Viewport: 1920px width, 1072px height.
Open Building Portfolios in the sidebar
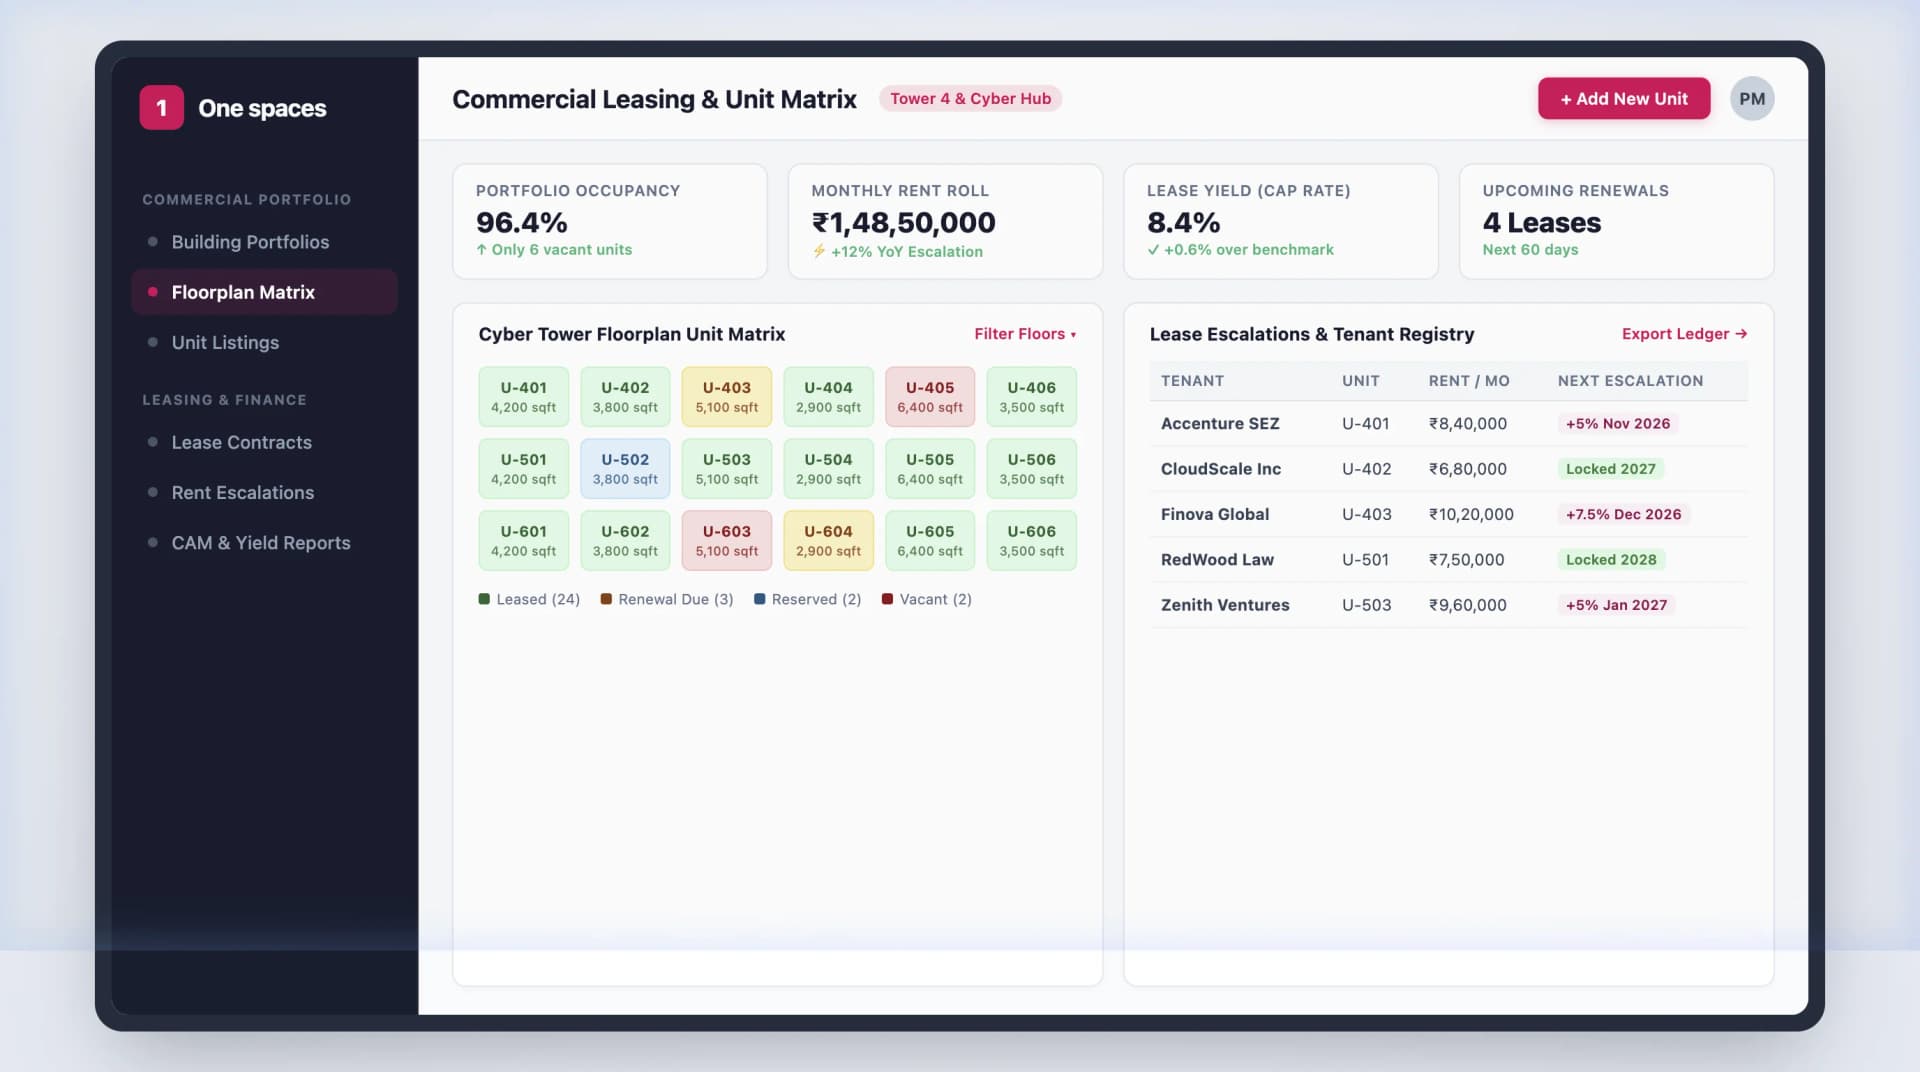[x=264, y=242]
